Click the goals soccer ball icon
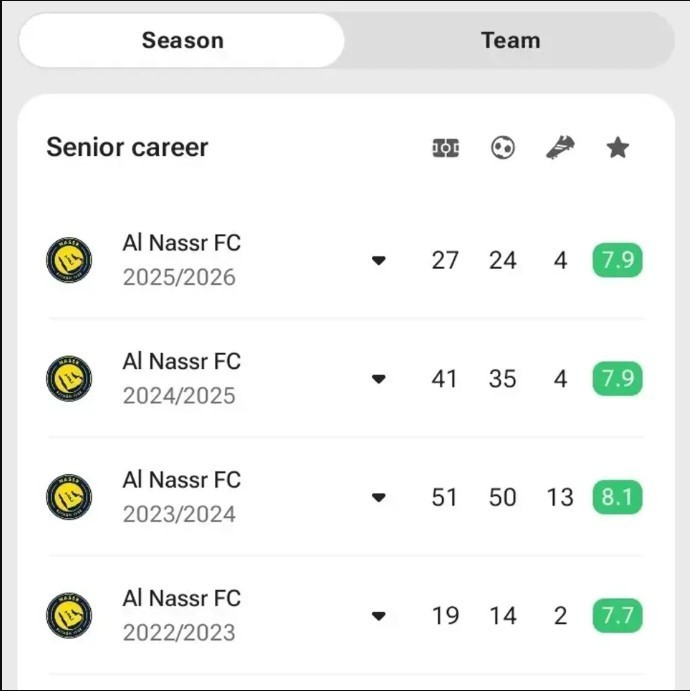The height and width of the screenshot is (691, 690). 503,148
